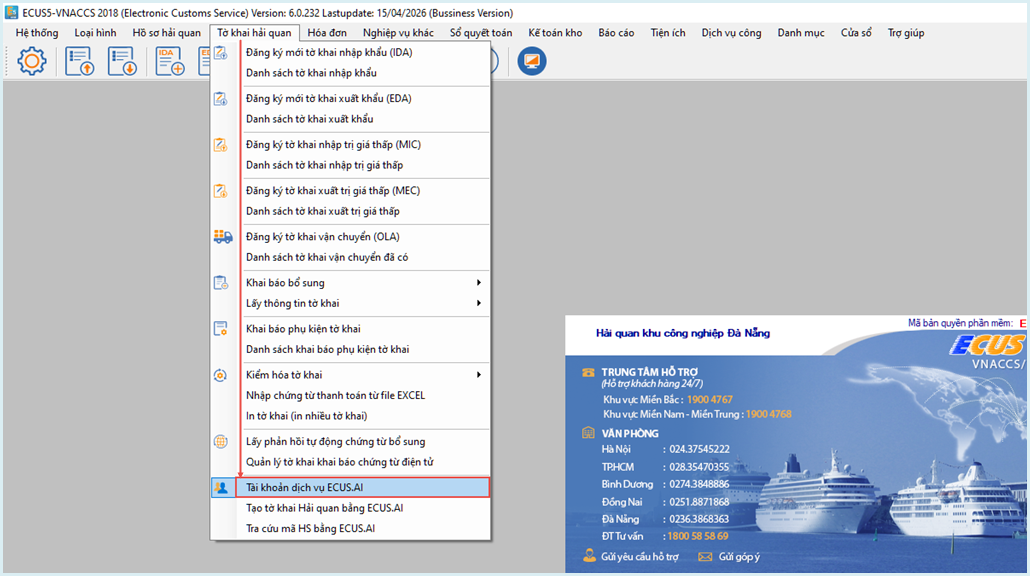1030x576 pixels.
Task: Click the truck icon beside OLA entry
Action: [x=222, y=237]
